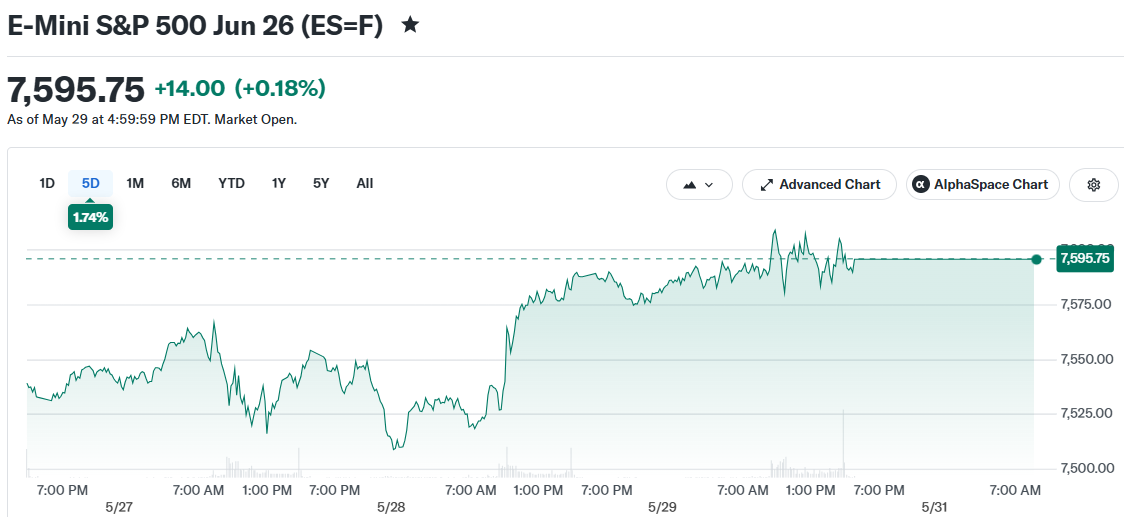Viewport: 1124px width, 517px height.
Task: Click the alpha icon in AlphaSpace button
Action: point(920,185)
